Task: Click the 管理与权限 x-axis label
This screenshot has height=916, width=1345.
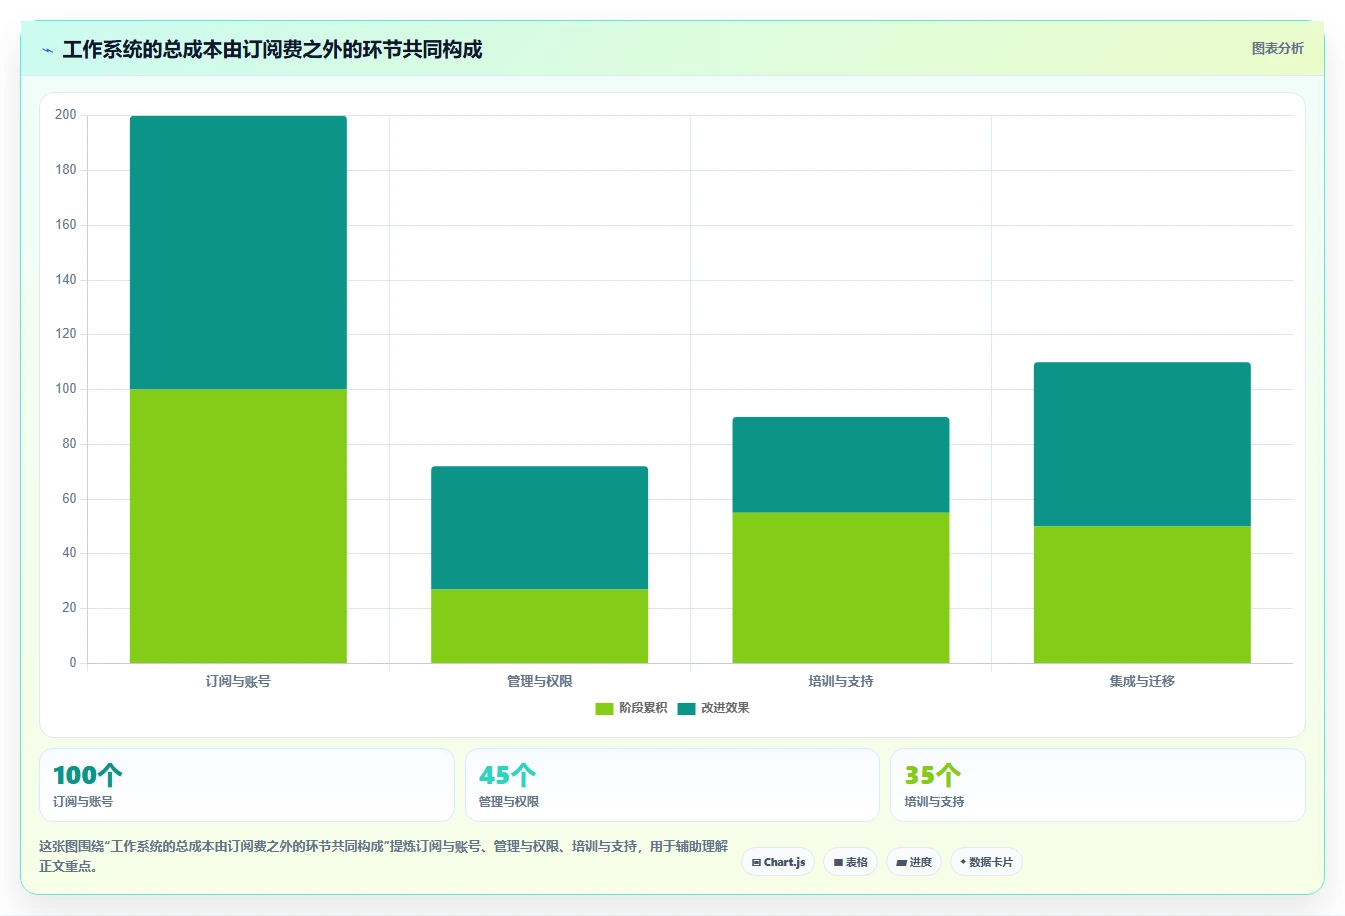Action: point(539,681)
